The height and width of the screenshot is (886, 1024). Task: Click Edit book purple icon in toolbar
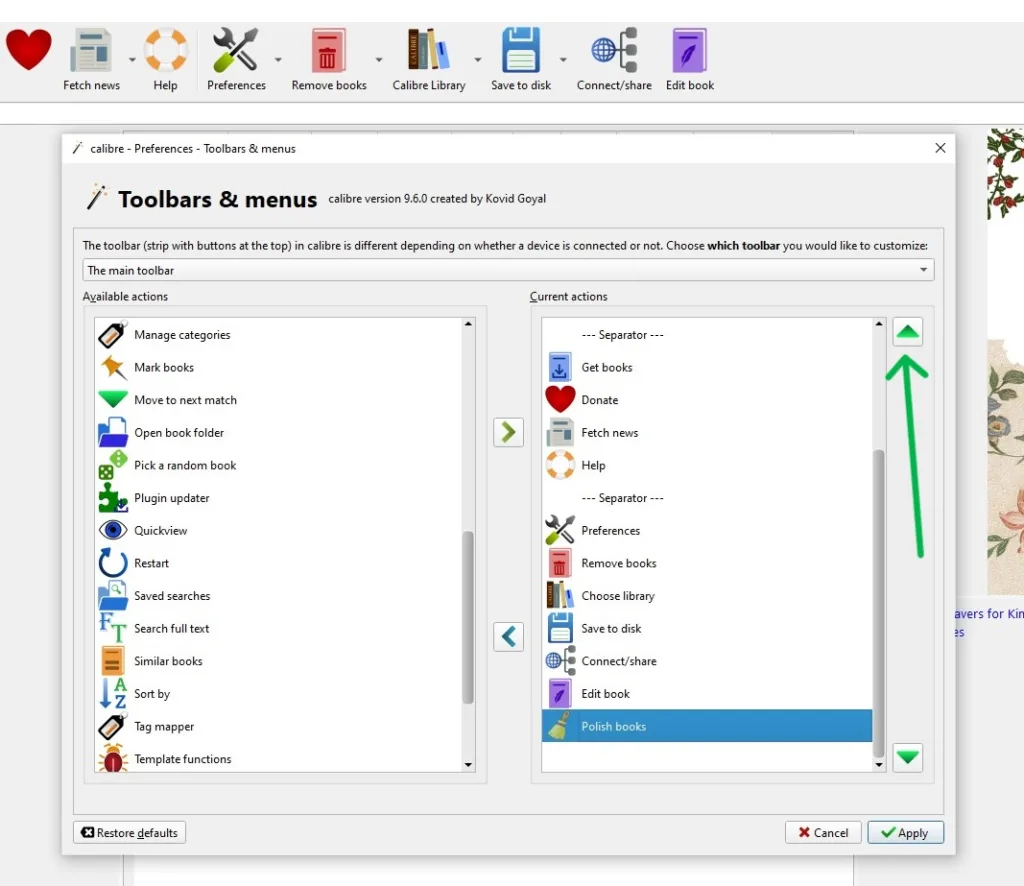point(689,50)
